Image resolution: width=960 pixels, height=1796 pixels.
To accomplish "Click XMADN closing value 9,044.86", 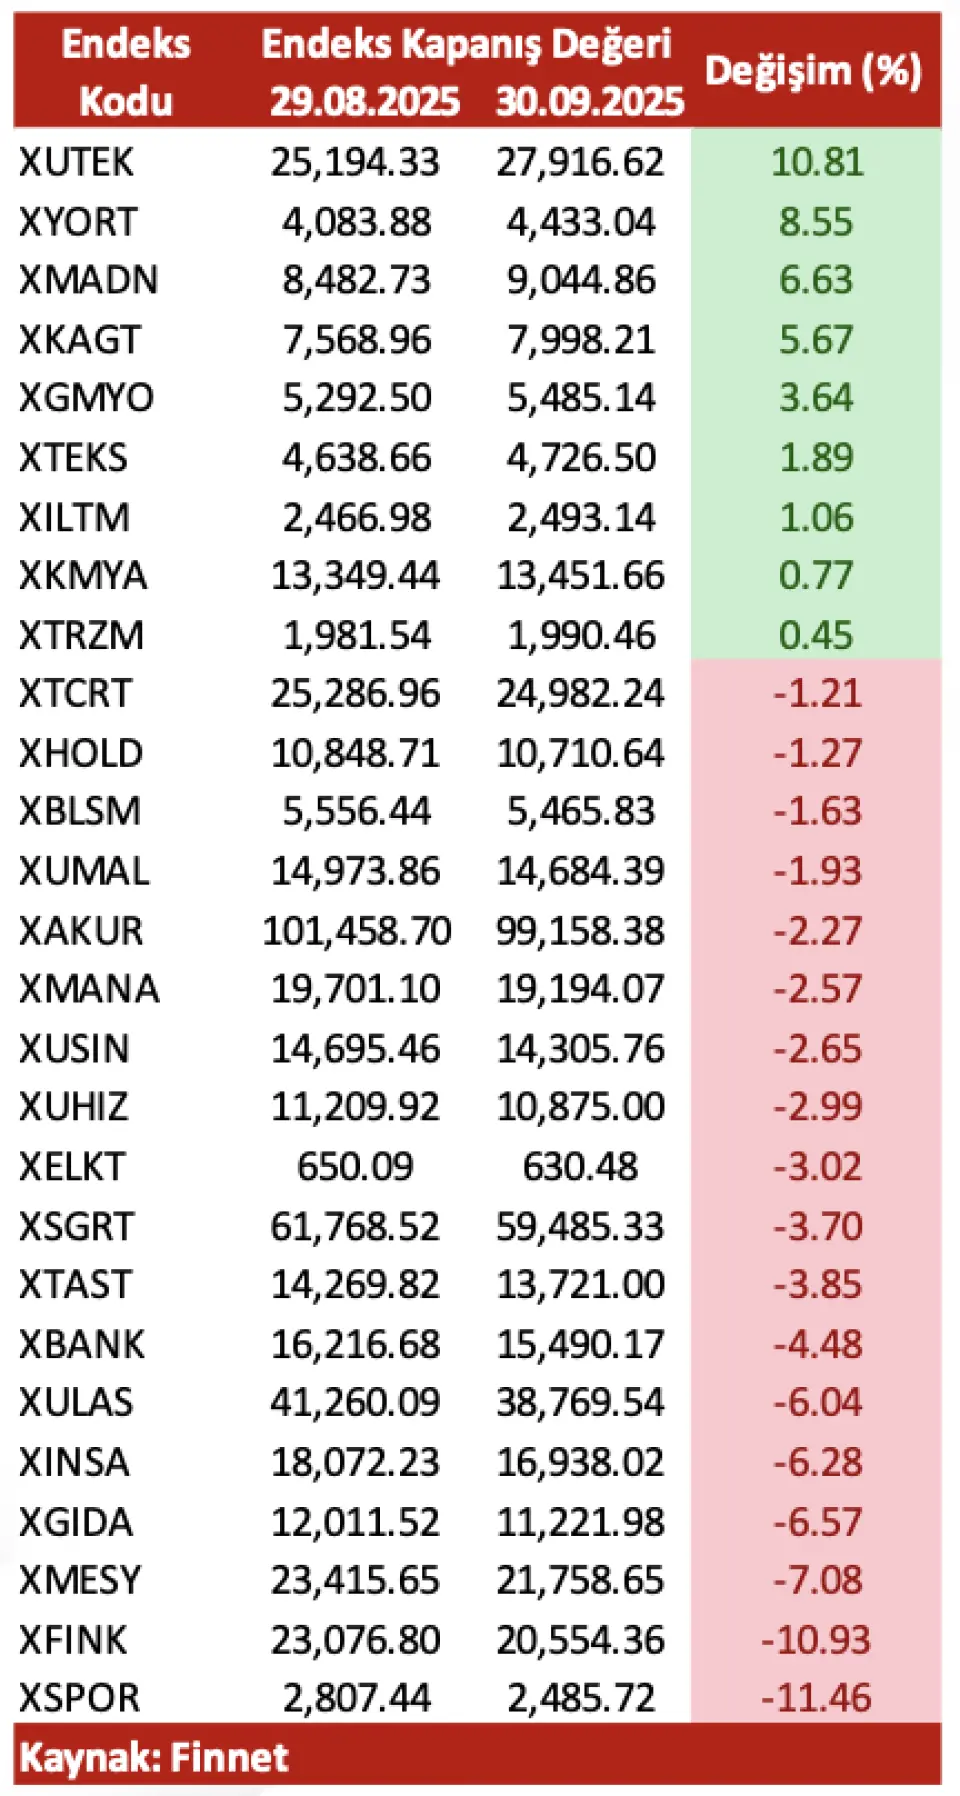I will point(581,280).
